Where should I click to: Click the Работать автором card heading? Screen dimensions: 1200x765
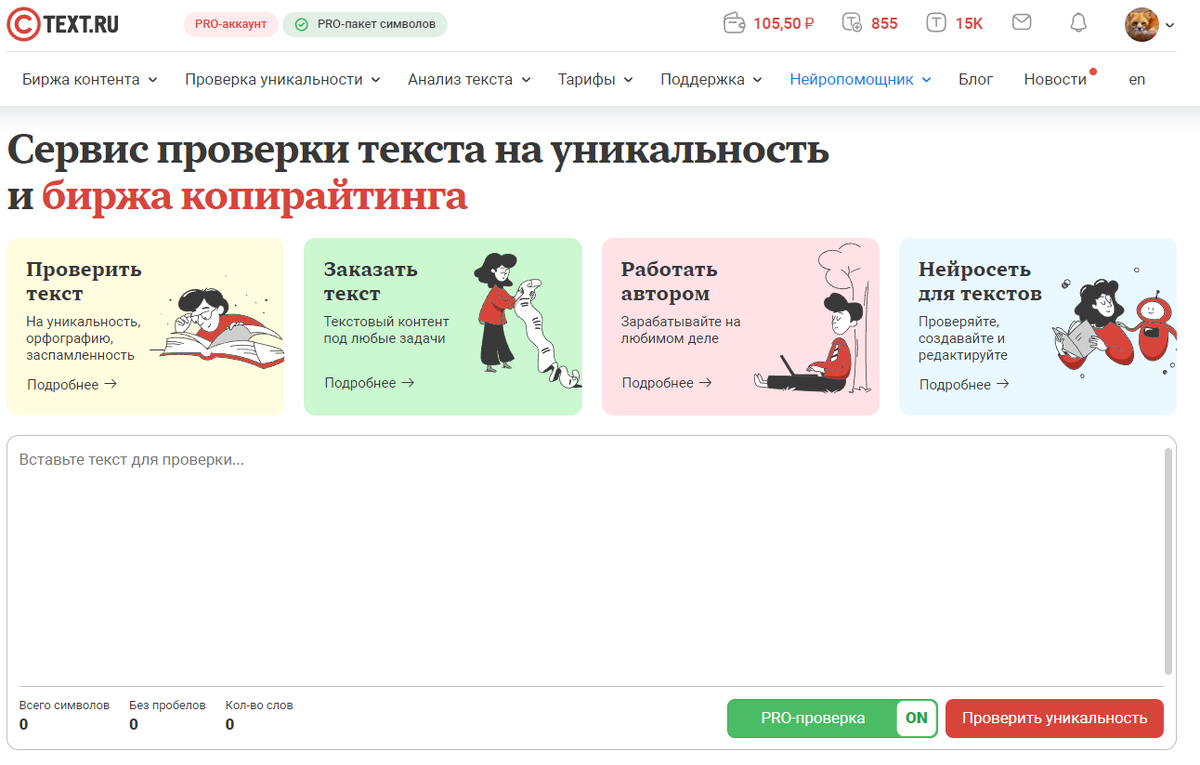click(669, 281)
